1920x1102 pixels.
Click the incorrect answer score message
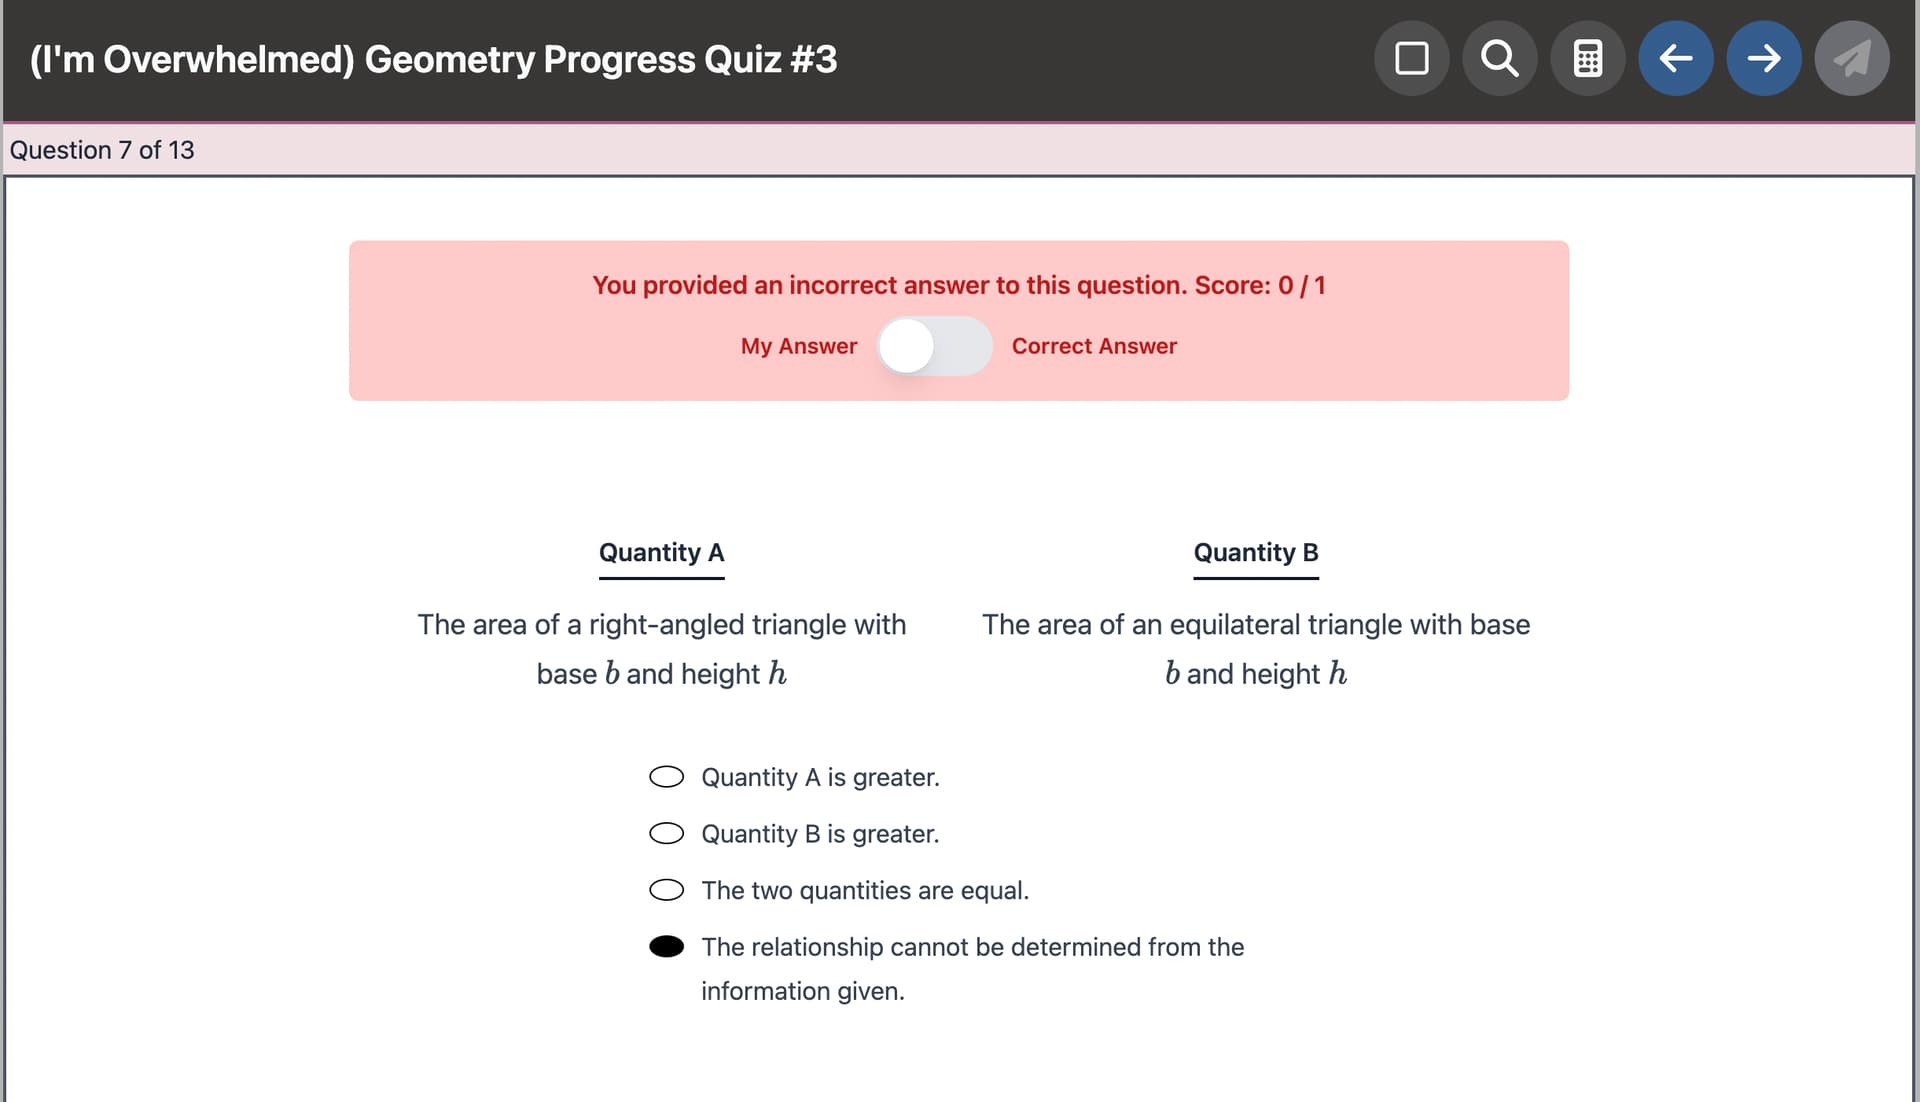(958, 286)
